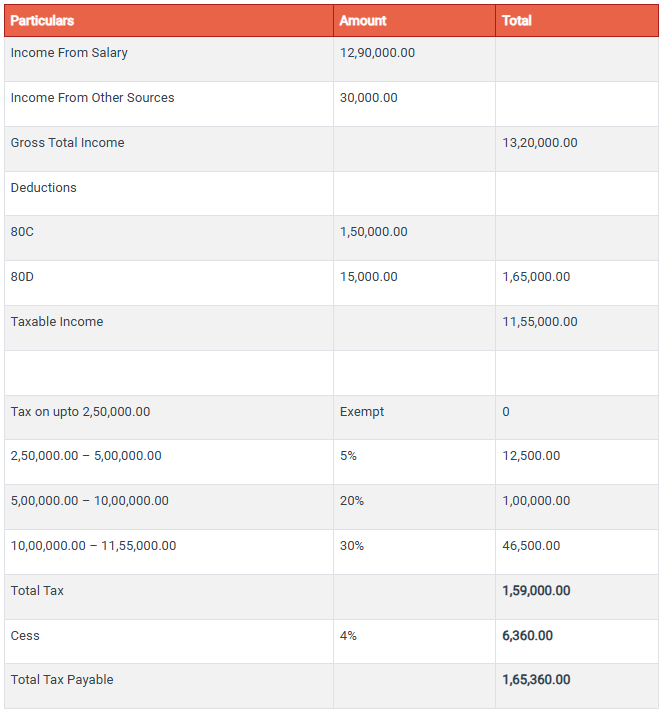The width and height of the screenshot is (663, 713).
Task: Click the 1,65,000.00 deductions total
Action: point(536,277)
